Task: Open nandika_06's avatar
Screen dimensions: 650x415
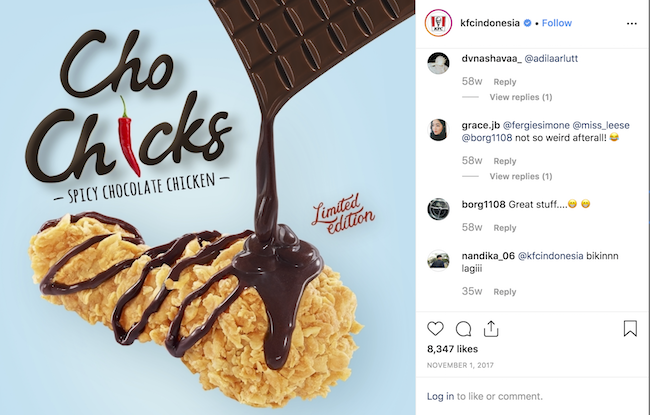Action: (438, 260)
